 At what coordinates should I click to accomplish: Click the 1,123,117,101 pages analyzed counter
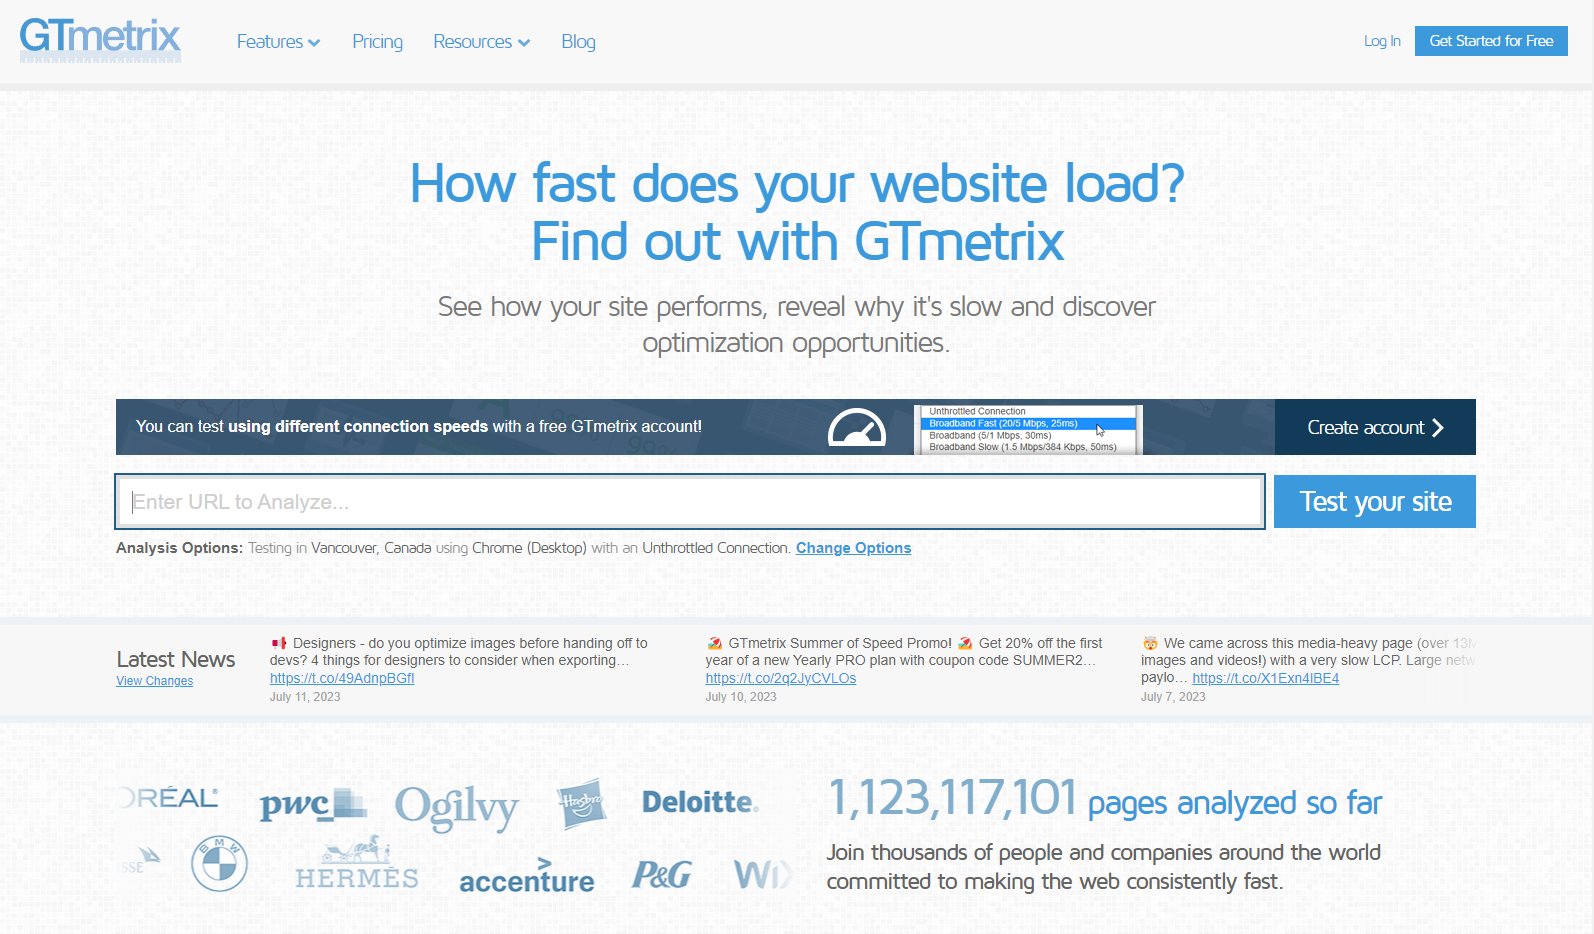(1105, 800)
